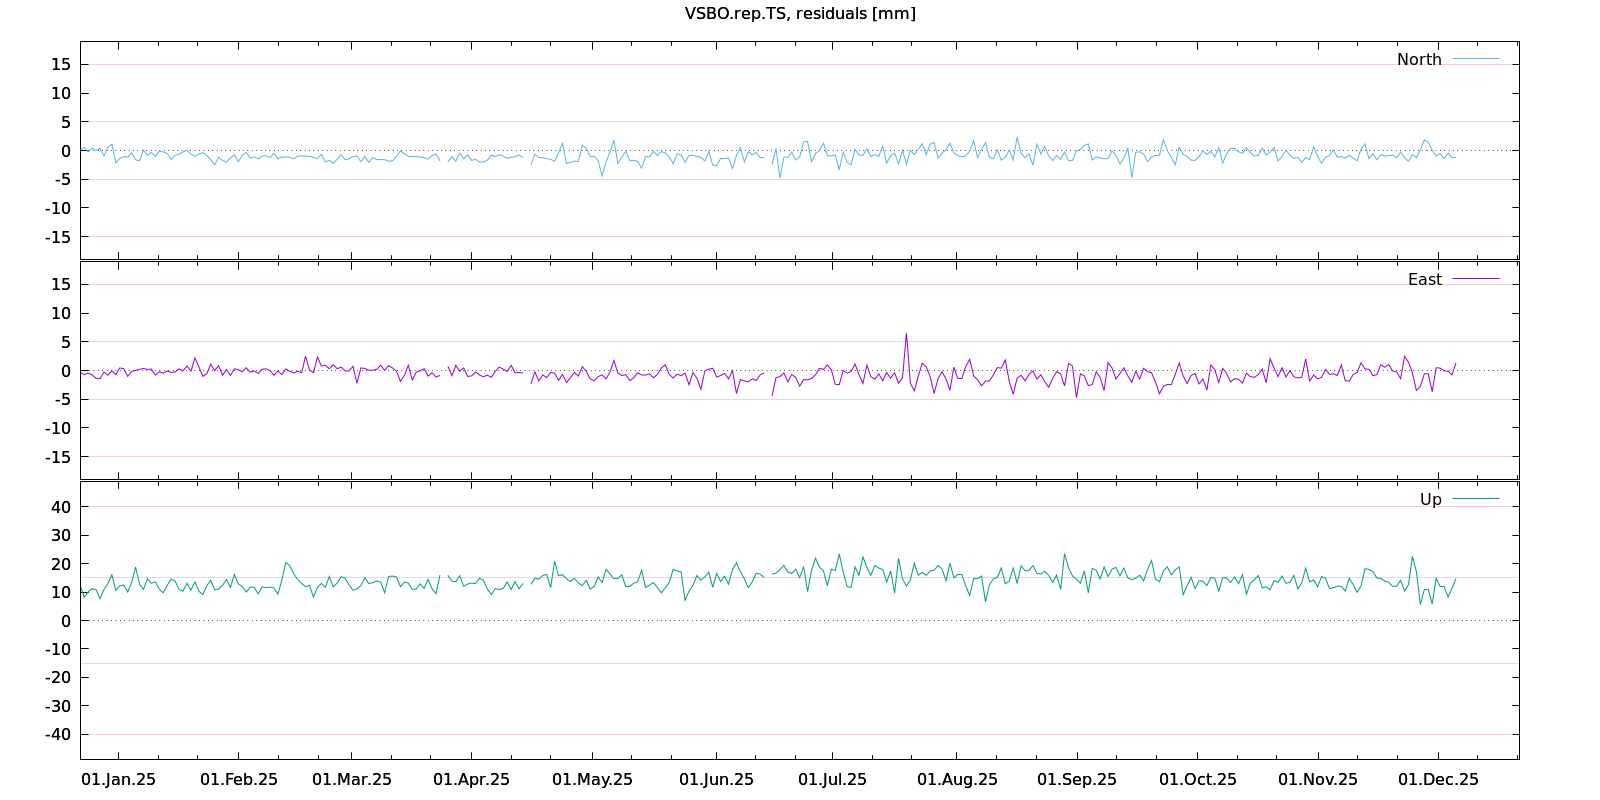1600x800 pixels.
Task: Select the 01.Feb.25 x-axis date label
Action: pyautogui.click(x=239, y=779)
